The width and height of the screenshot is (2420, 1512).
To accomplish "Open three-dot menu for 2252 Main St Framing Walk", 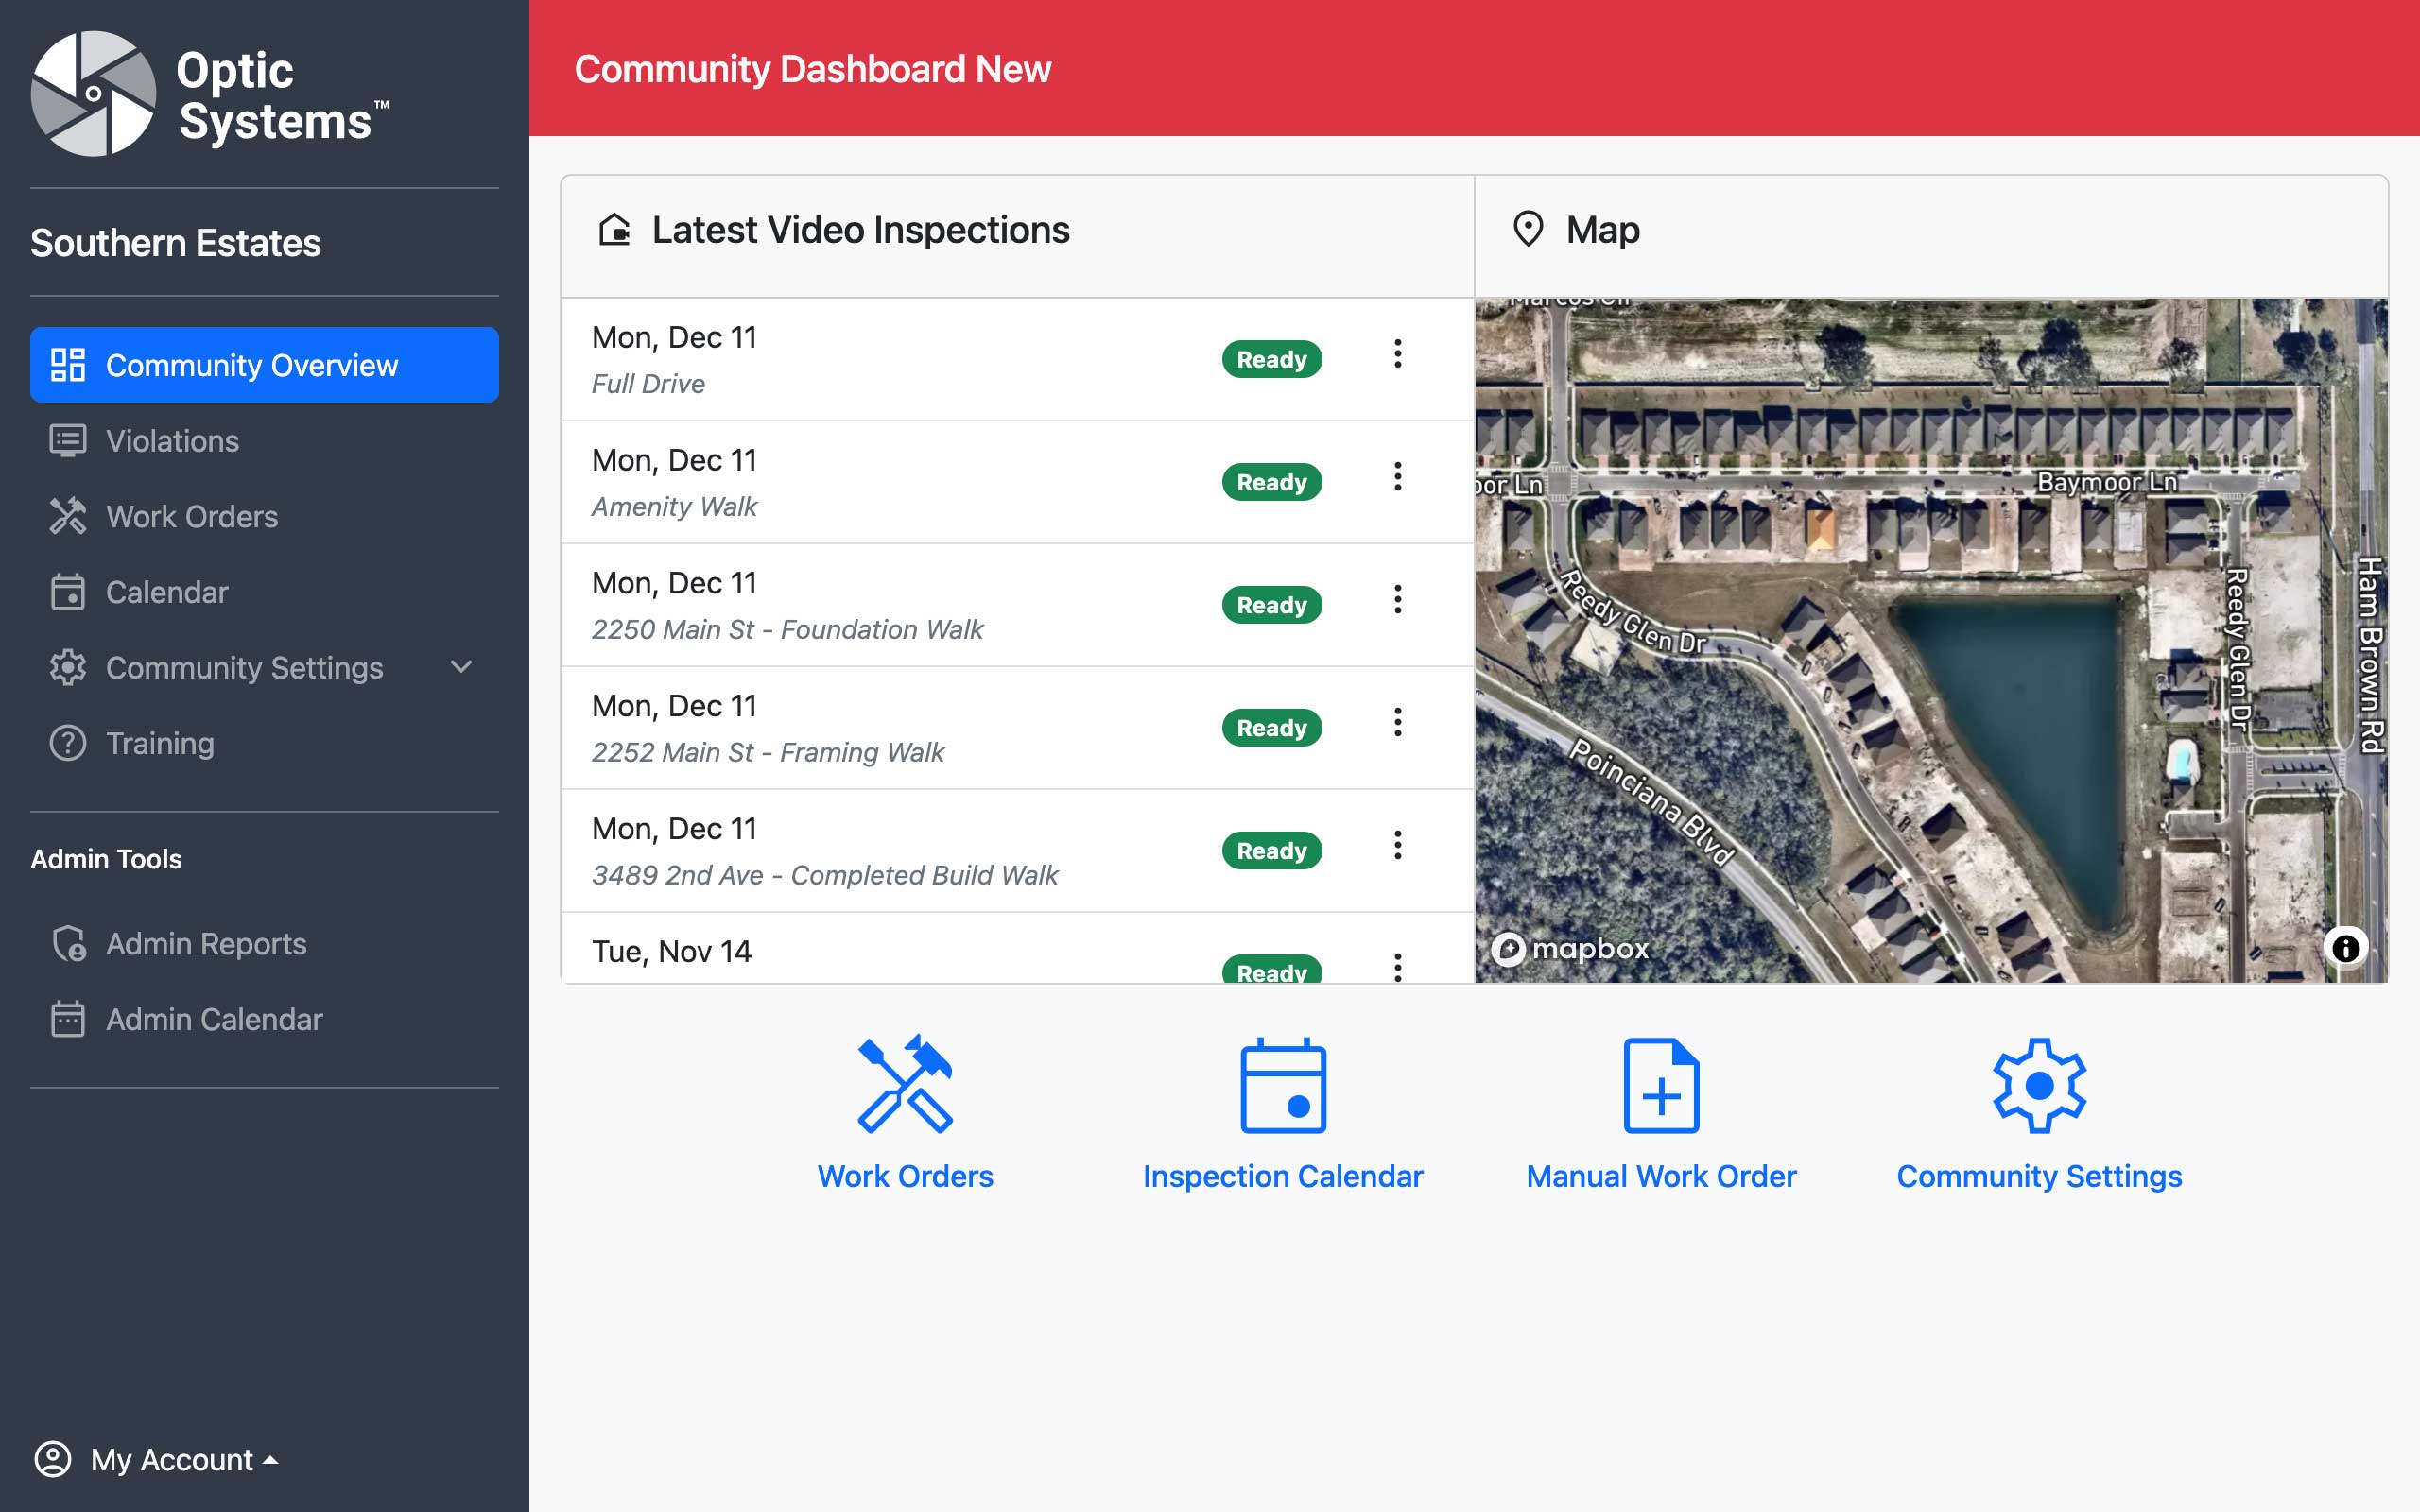I will pos(1397,722).
